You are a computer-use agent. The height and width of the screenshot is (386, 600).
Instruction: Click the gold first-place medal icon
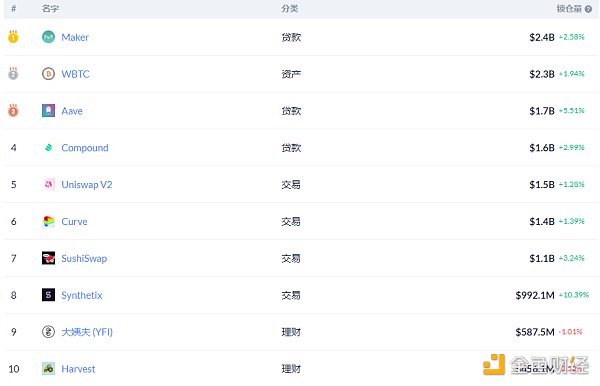pos(13,37)
